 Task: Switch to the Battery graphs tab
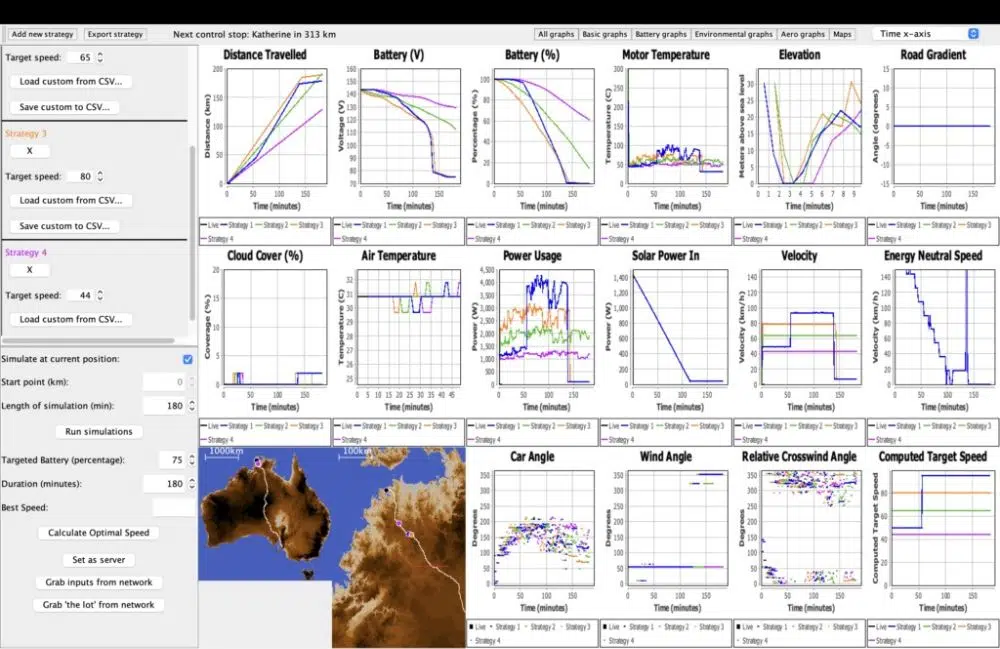(660, 34)
